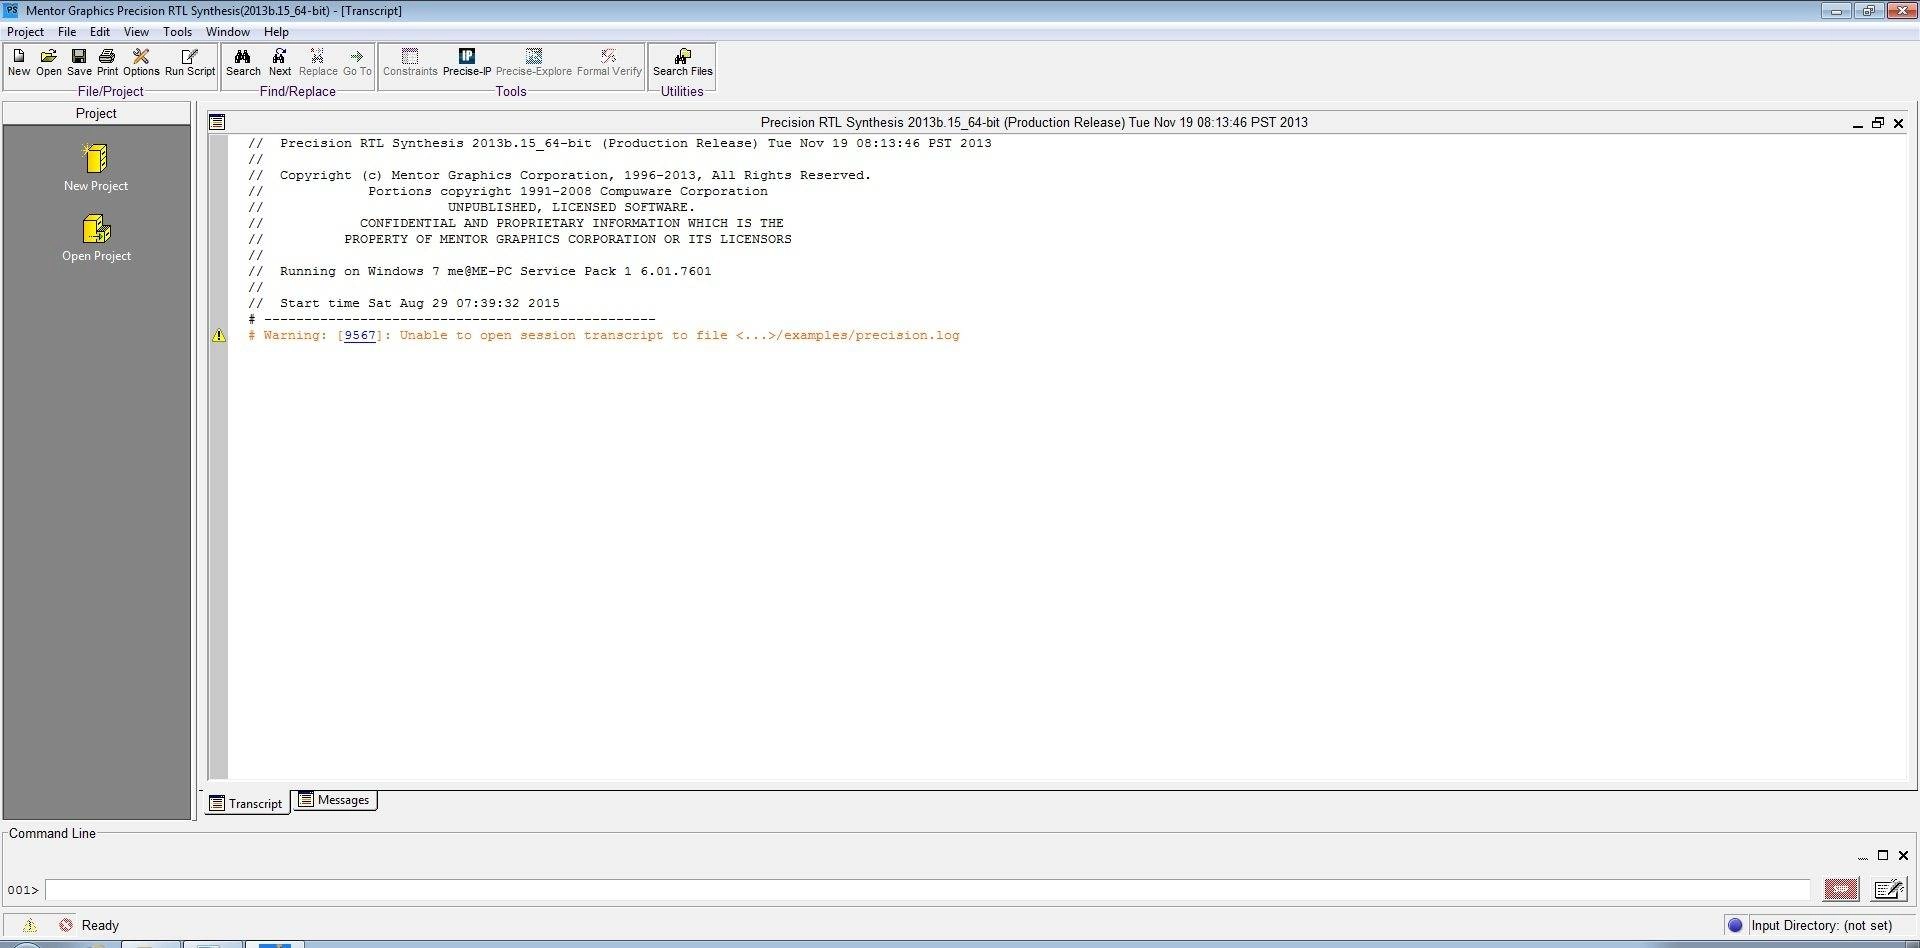The image size is (1920, 948).
Task: Open the Options tool
Action: 141,62
